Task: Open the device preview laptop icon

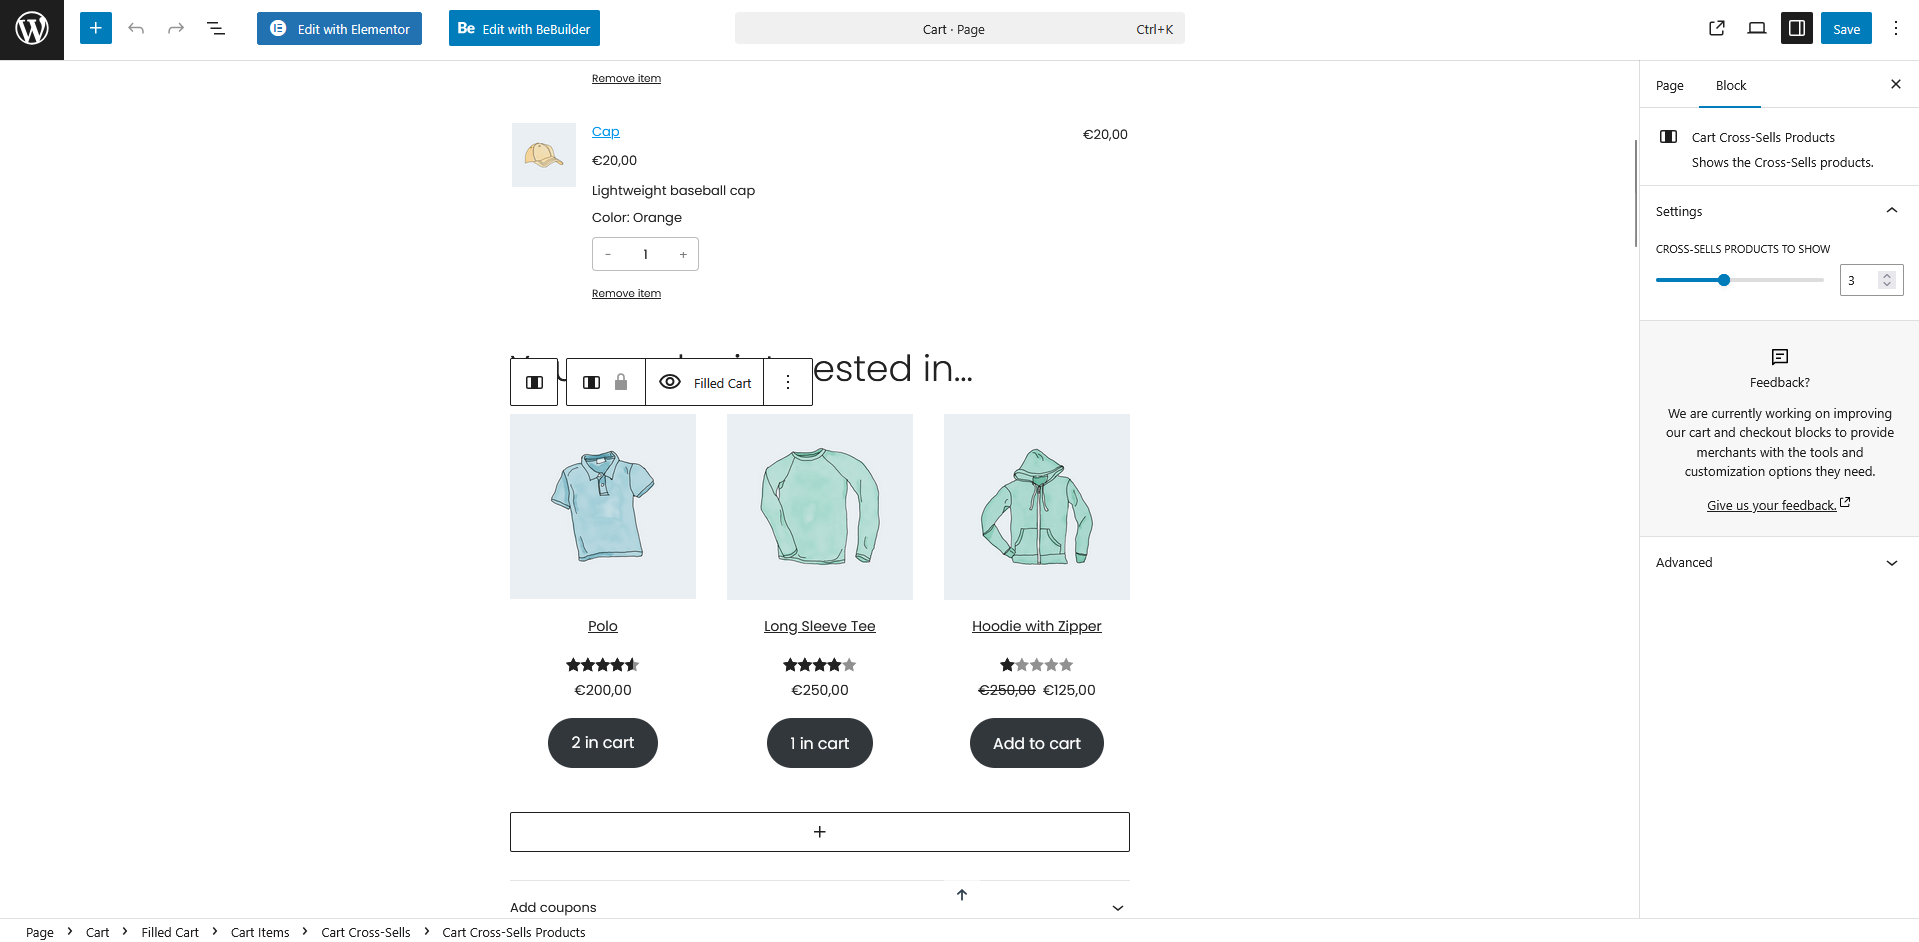Action: (x=1757, y=29)
